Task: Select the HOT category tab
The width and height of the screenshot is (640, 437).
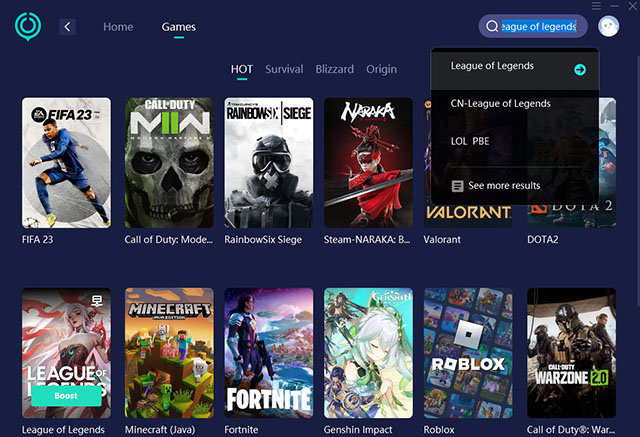Action: pyautogui.click(x=242, y=69)
